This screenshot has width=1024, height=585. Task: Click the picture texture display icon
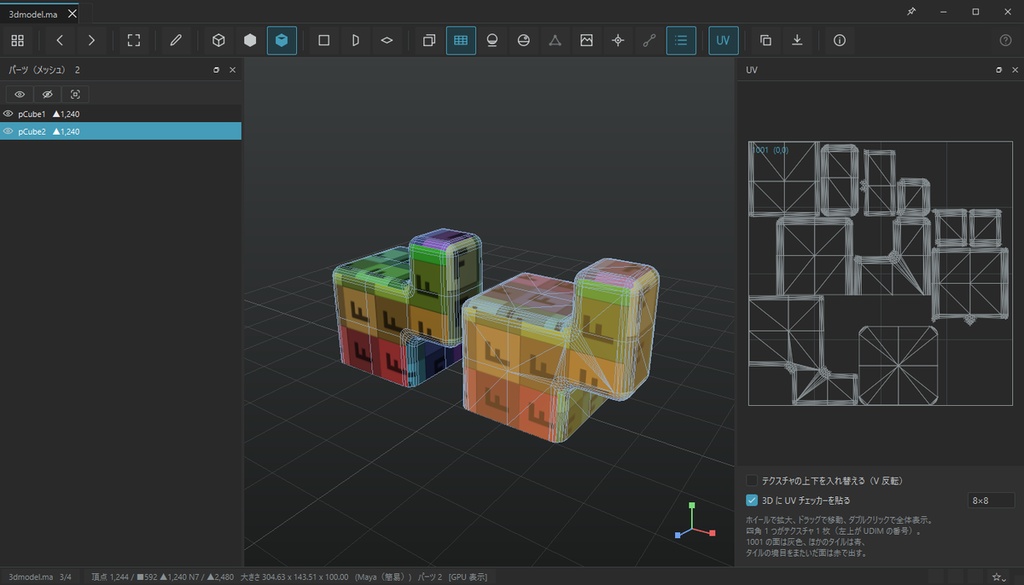(586, 40)
